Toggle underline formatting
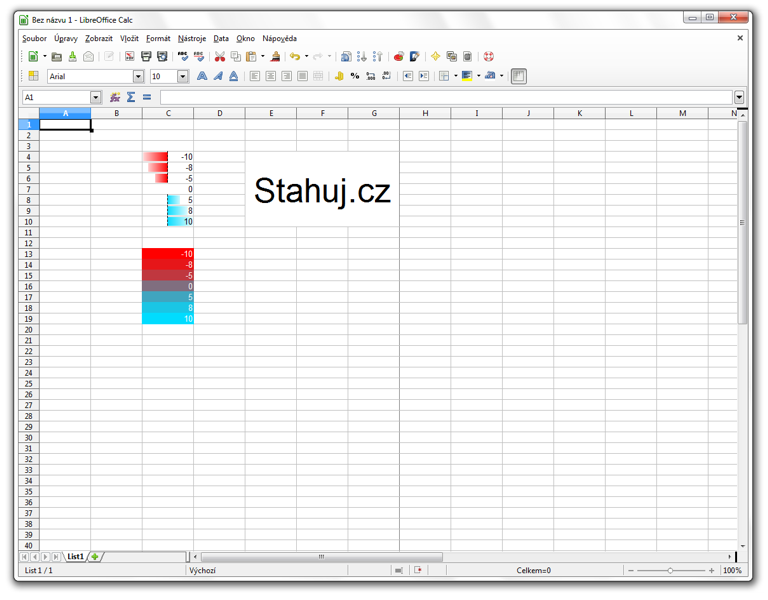 [234, 76]
